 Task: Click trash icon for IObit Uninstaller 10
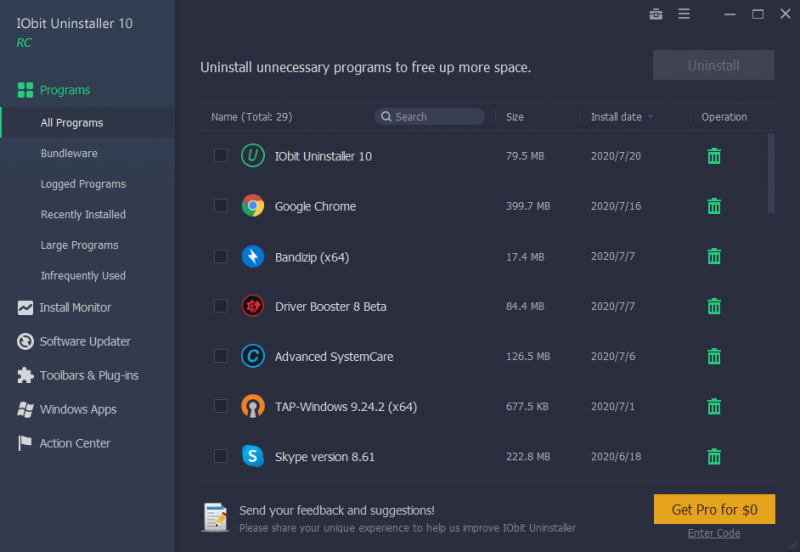tap(714, 156)
